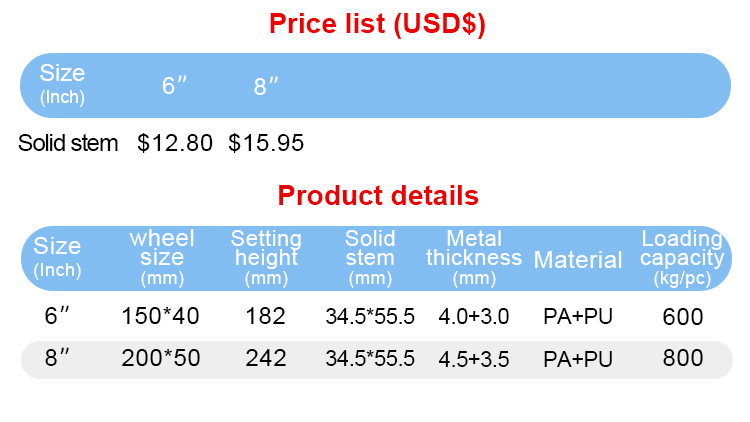Click the "Solid stem" price row label
Screen dimensions: 750x422
pos(68,143)
